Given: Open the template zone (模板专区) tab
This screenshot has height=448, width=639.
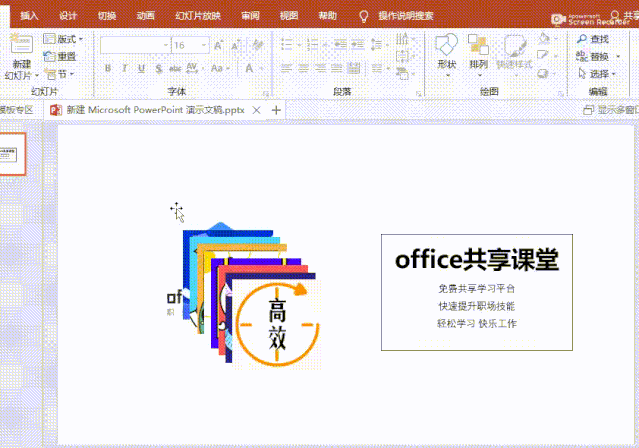Looking at the screenshot, I should [16, 110].
